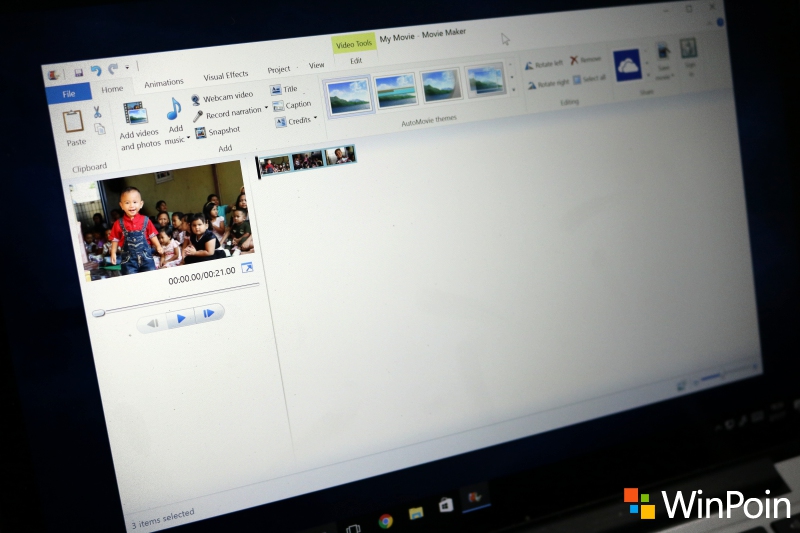This screenshot has width=800, height=533.
Task: Switch to the Animations tab
Action: (163, 83)
